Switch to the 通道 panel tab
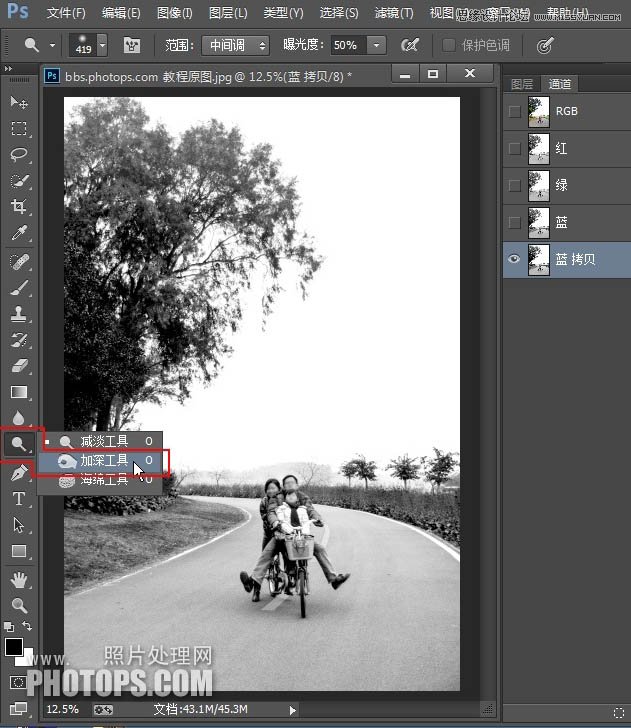 pyautogui.click(x=559, y=84)
